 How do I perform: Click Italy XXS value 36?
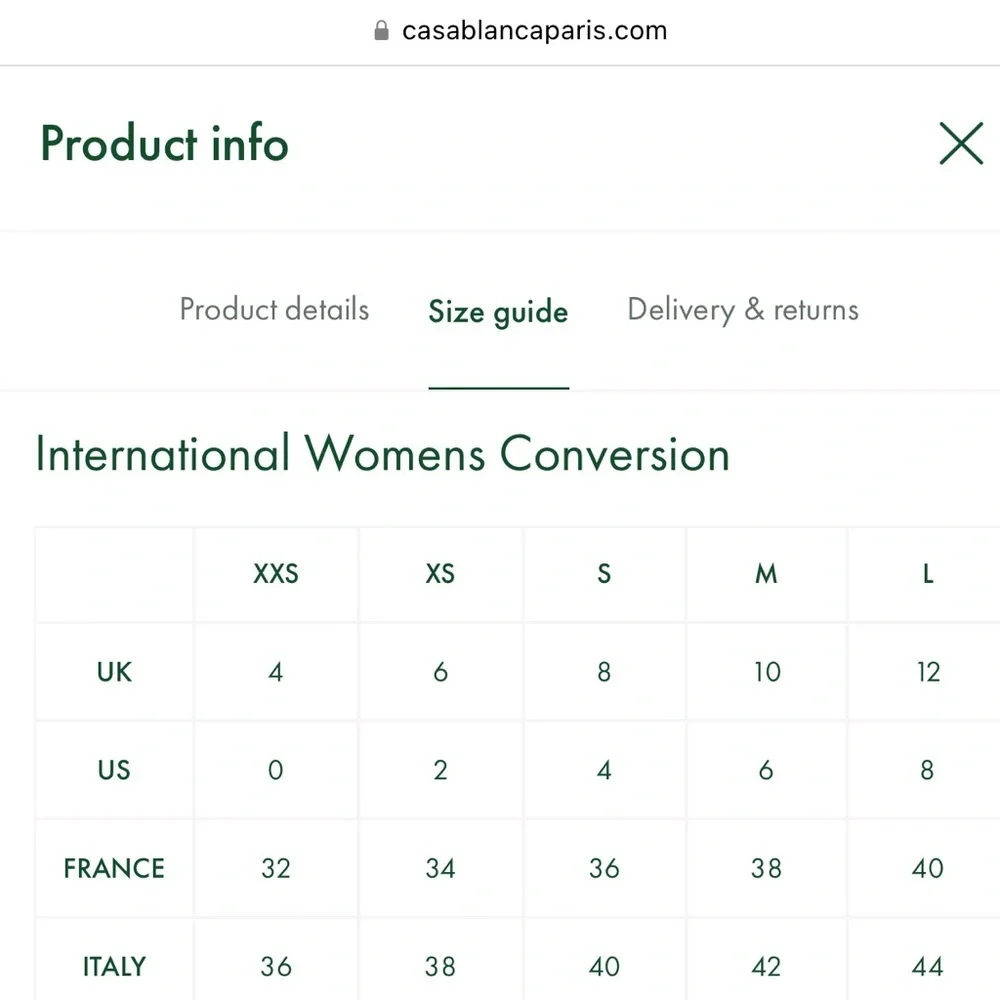(x=276, y=967)
